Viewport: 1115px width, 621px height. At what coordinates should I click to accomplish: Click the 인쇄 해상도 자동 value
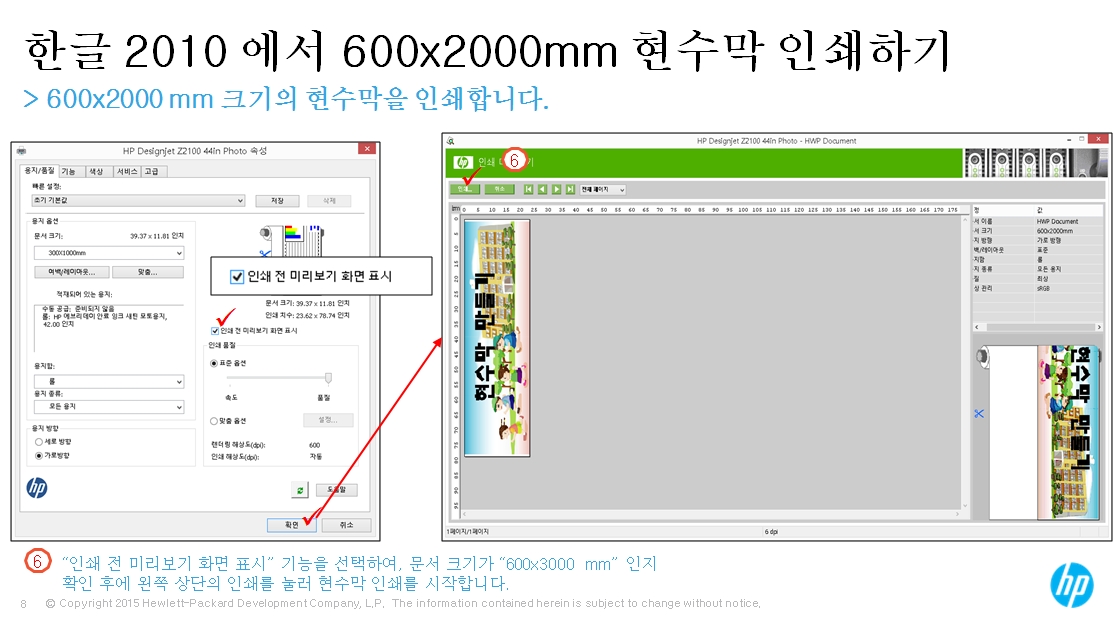[316, 457]
